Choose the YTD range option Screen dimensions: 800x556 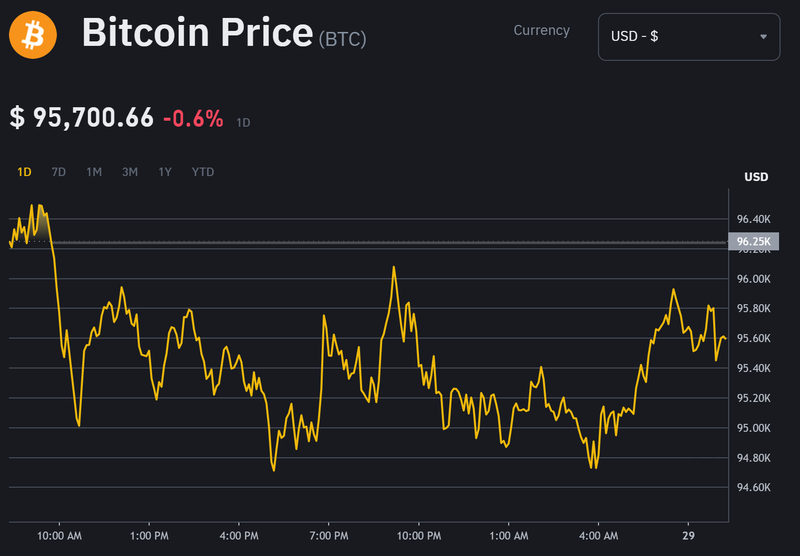coord(203,172)
